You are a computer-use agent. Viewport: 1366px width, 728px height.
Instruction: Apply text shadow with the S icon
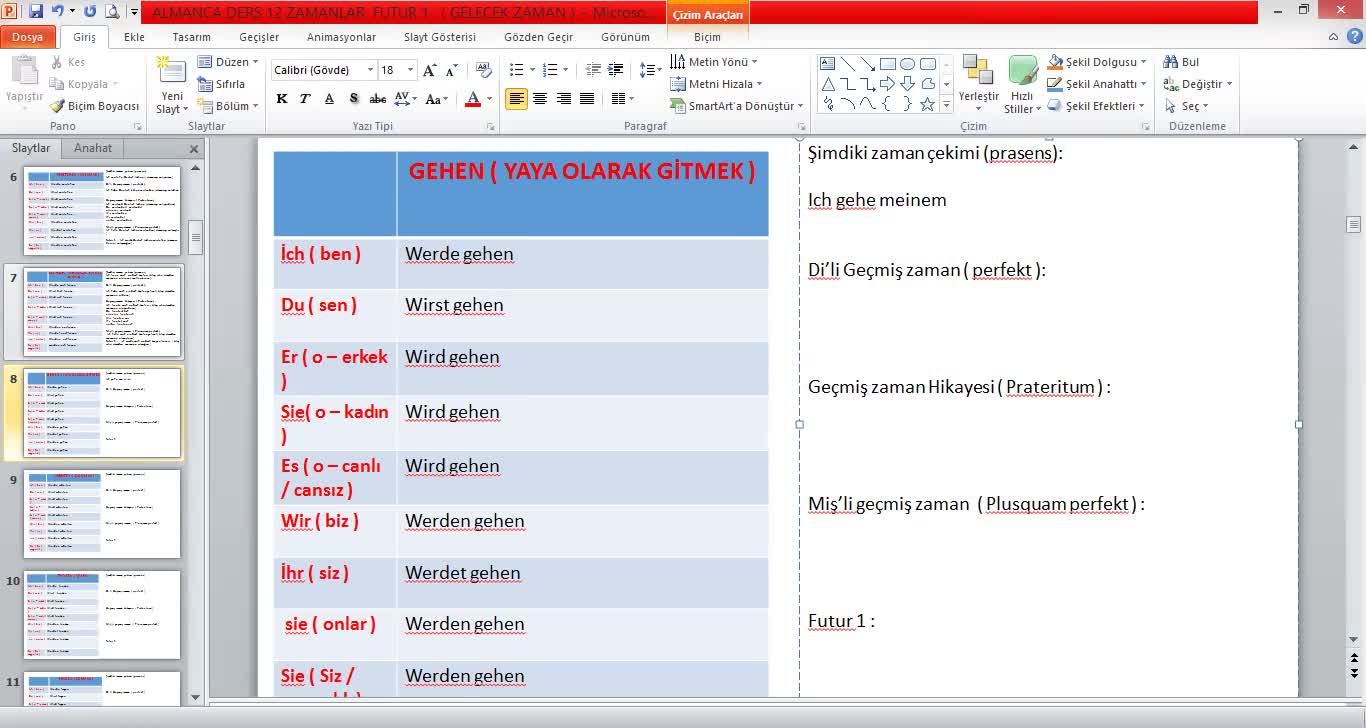353,99
